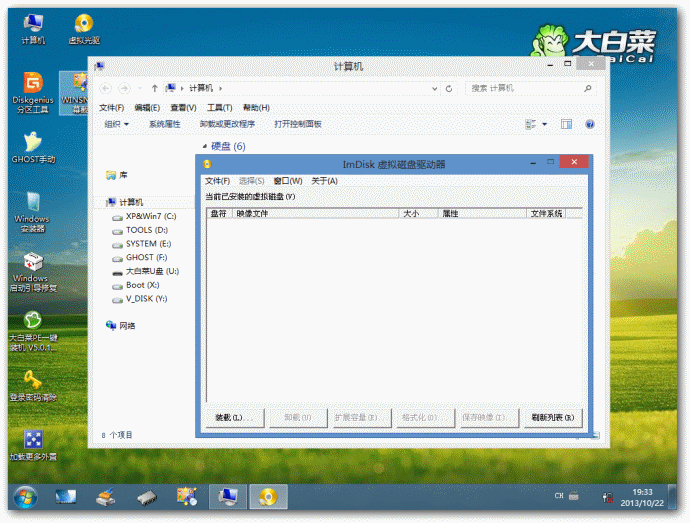Select SYSTEM (E:) drive

142,243
